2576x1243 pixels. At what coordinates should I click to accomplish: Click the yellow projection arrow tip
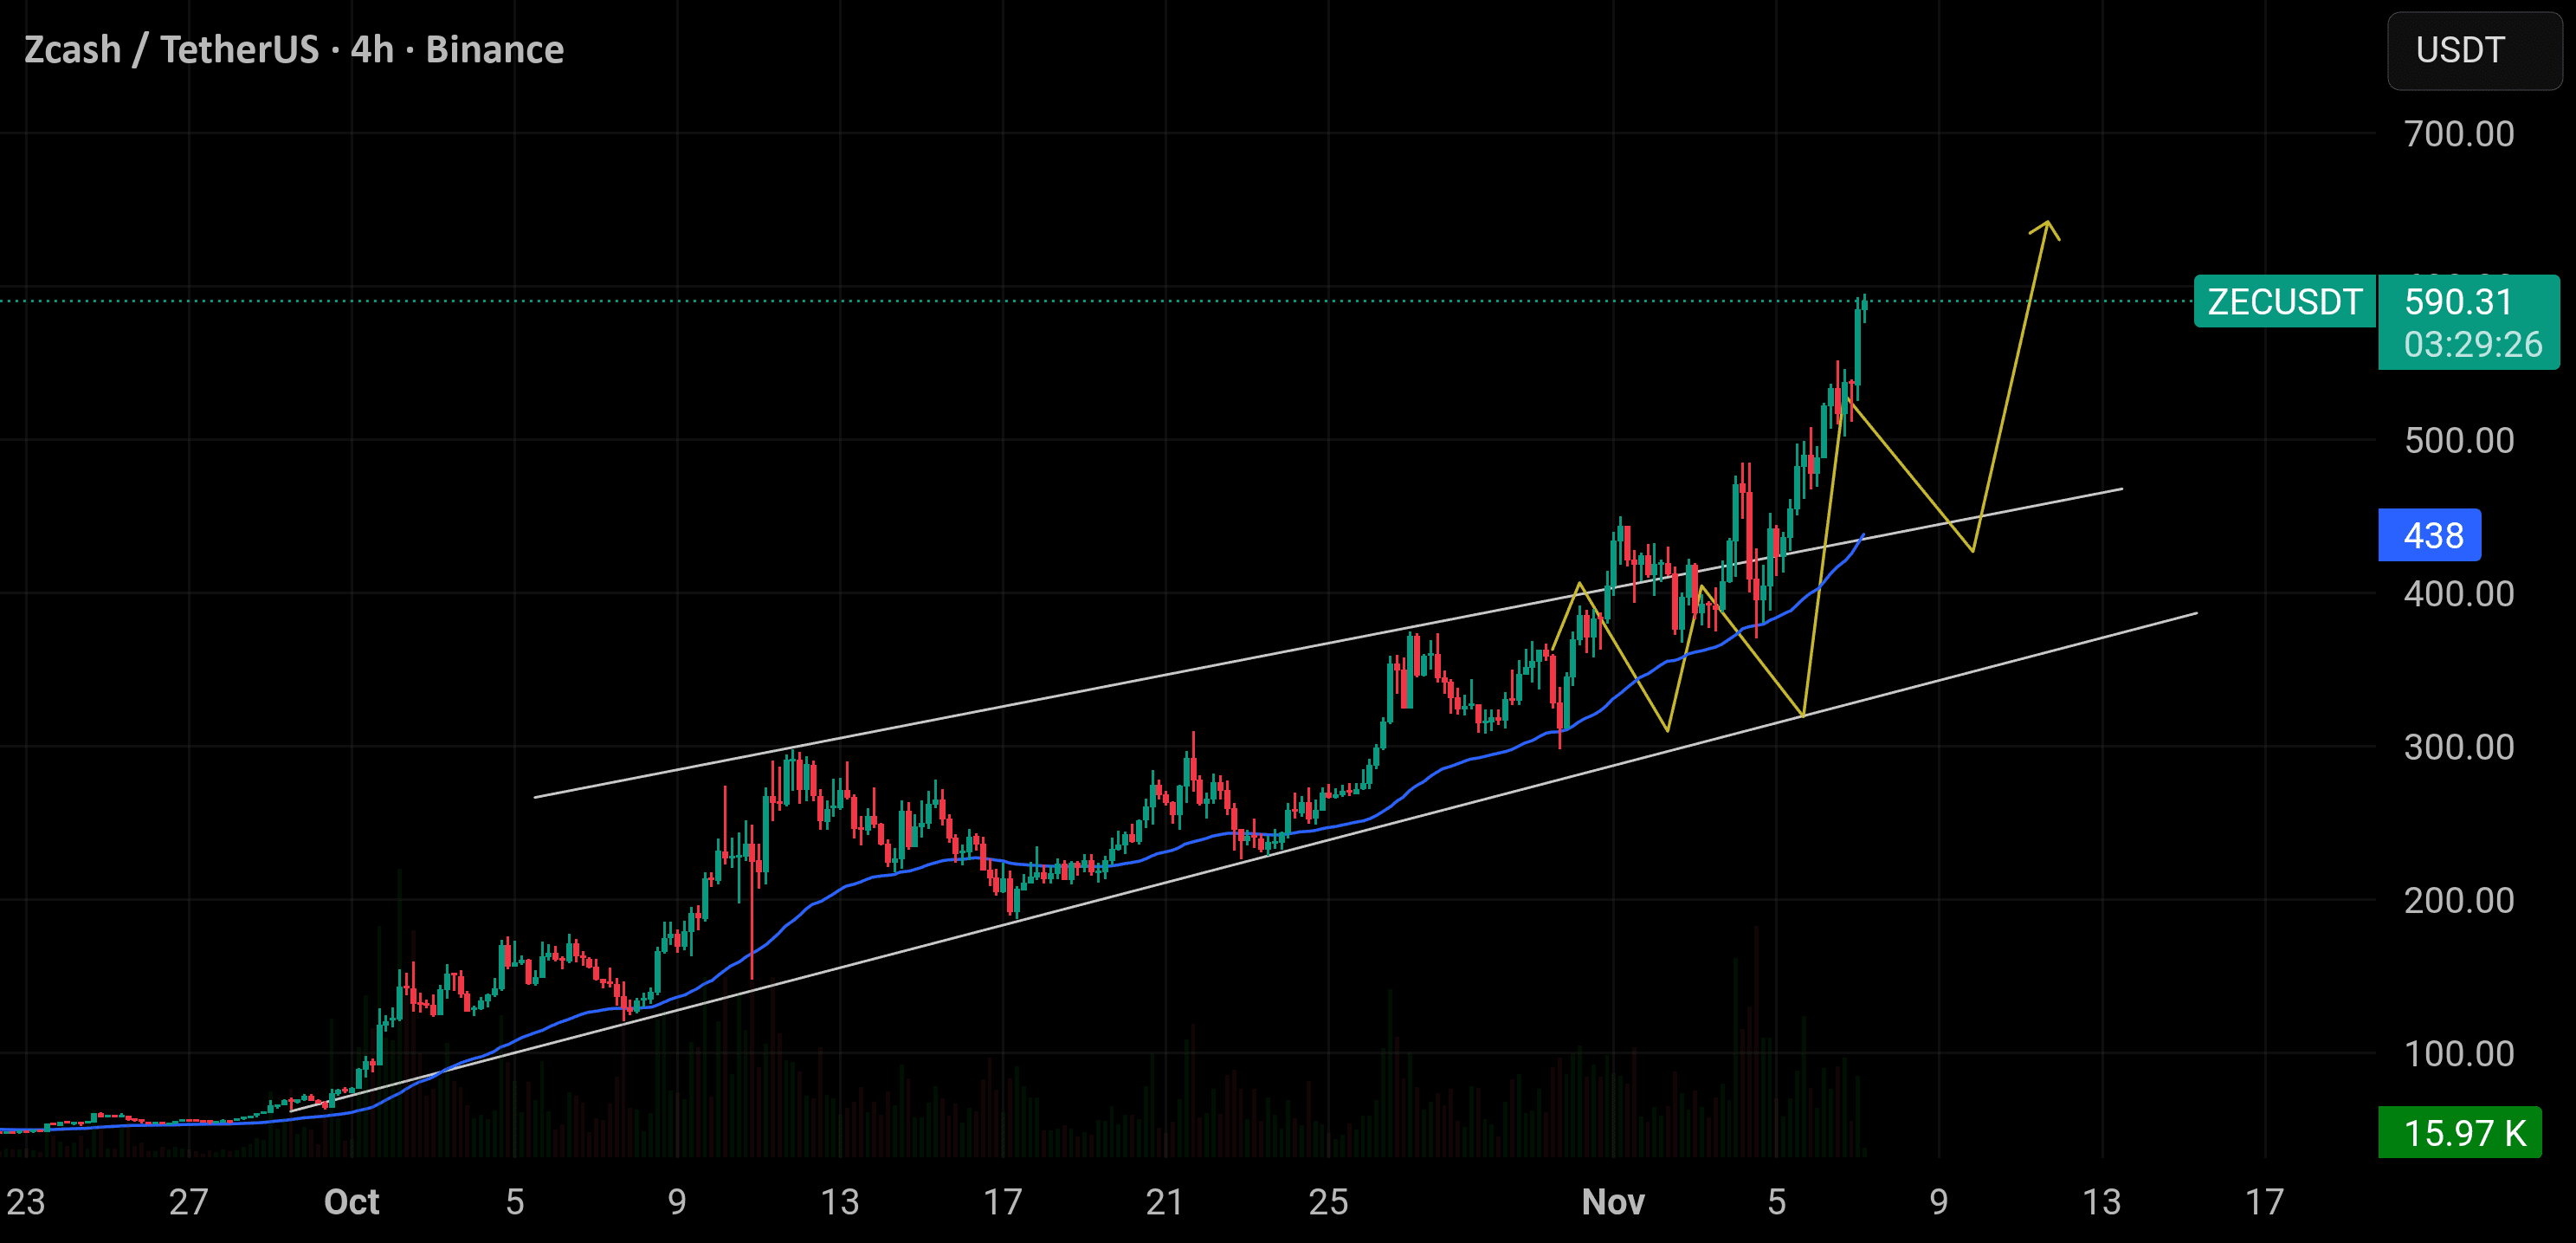pyautogui.click(x=2047, y=224)
